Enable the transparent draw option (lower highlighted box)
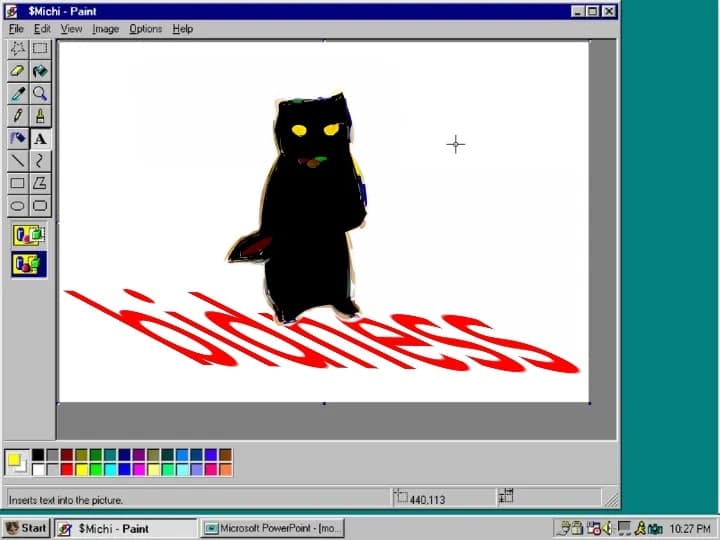 [28, 264]
